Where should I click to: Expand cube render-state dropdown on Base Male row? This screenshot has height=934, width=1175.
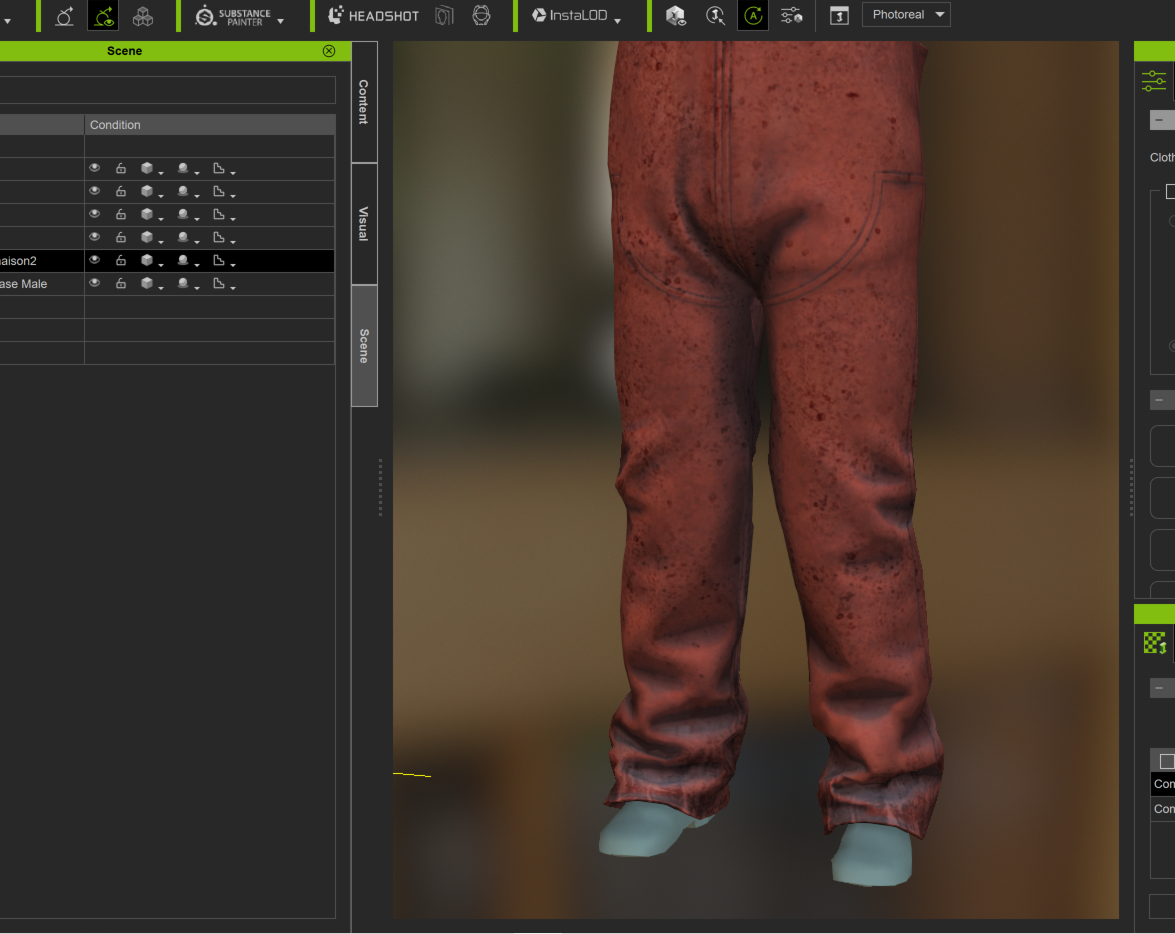[150, 284]
